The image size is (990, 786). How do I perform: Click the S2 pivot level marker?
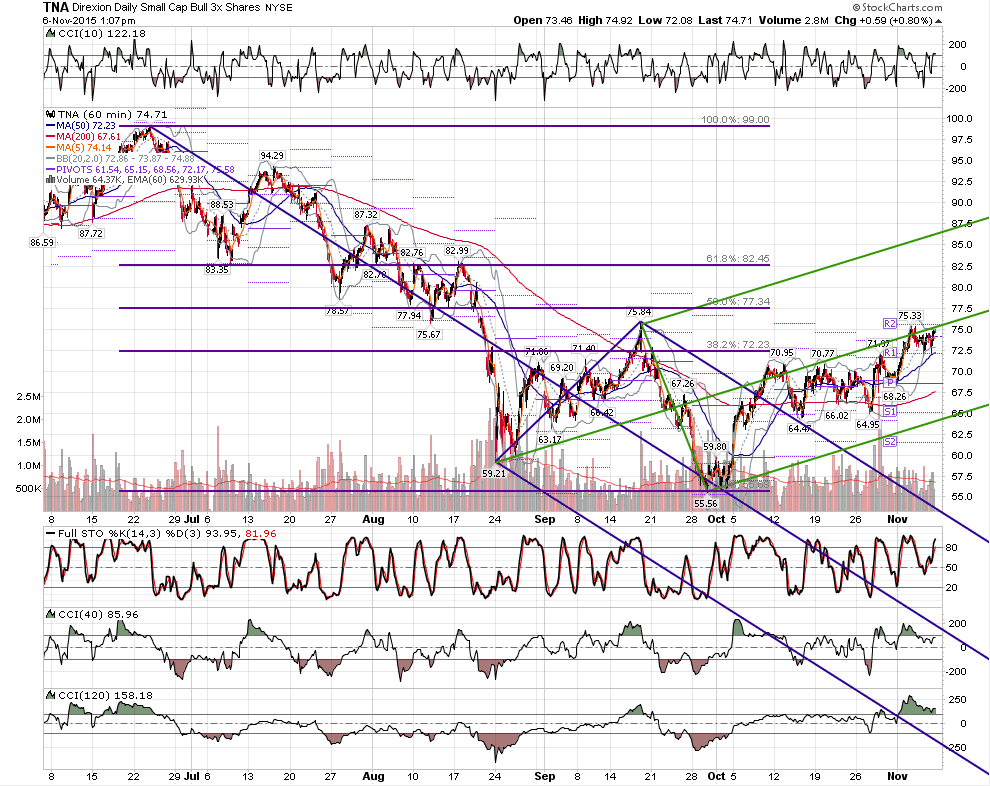pyautogui.click(x=890, y=441)
